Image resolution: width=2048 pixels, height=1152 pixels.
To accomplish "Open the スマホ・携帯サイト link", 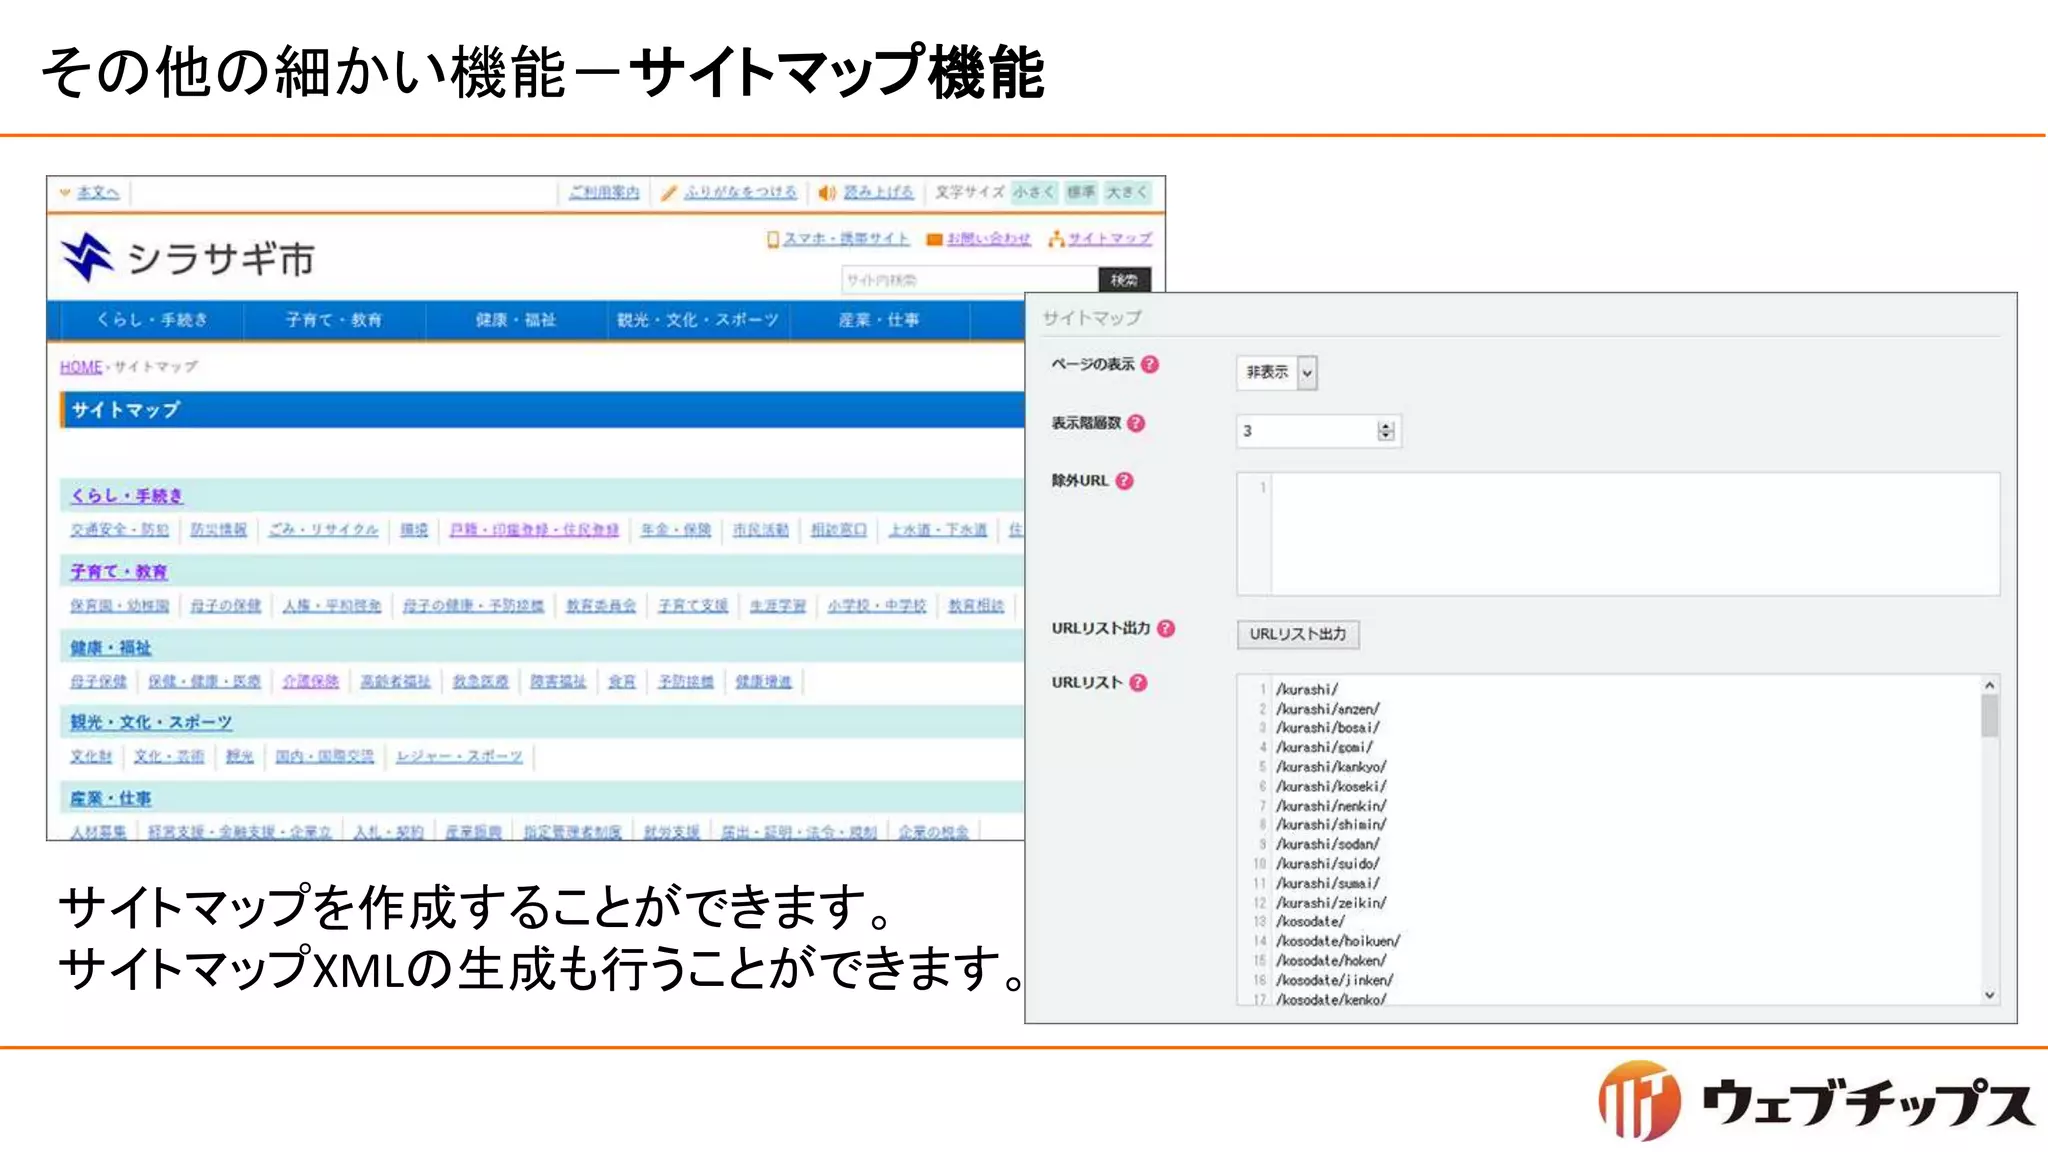I will 846,239.
